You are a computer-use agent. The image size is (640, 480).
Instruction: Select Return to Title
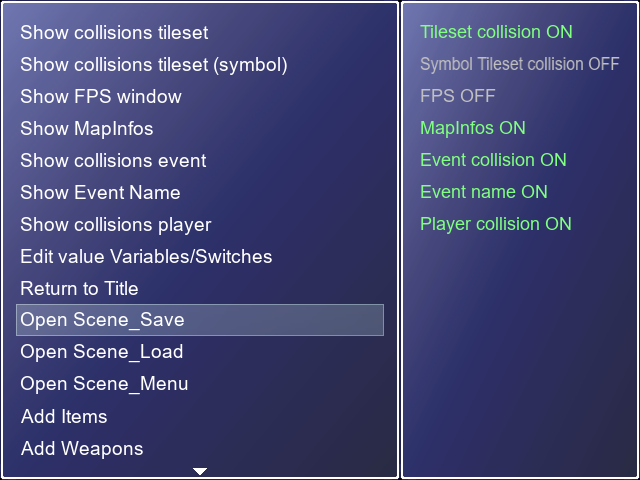(x=79, y=289)
